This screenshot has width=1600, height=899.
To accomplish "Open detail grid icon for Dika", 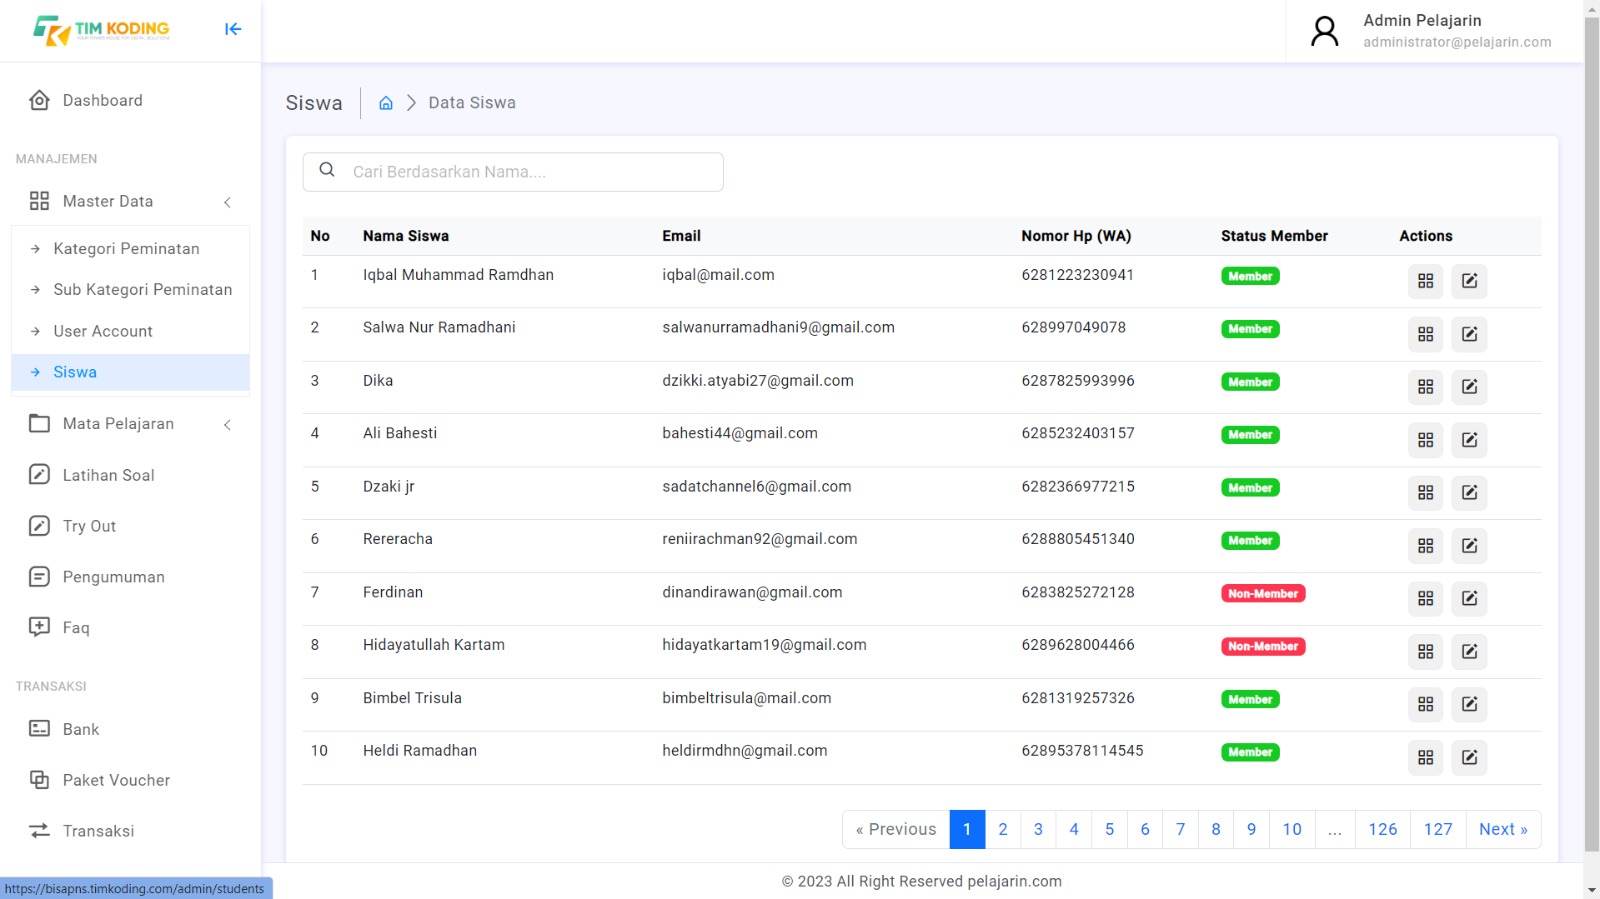I will (x=1426, y=387).
